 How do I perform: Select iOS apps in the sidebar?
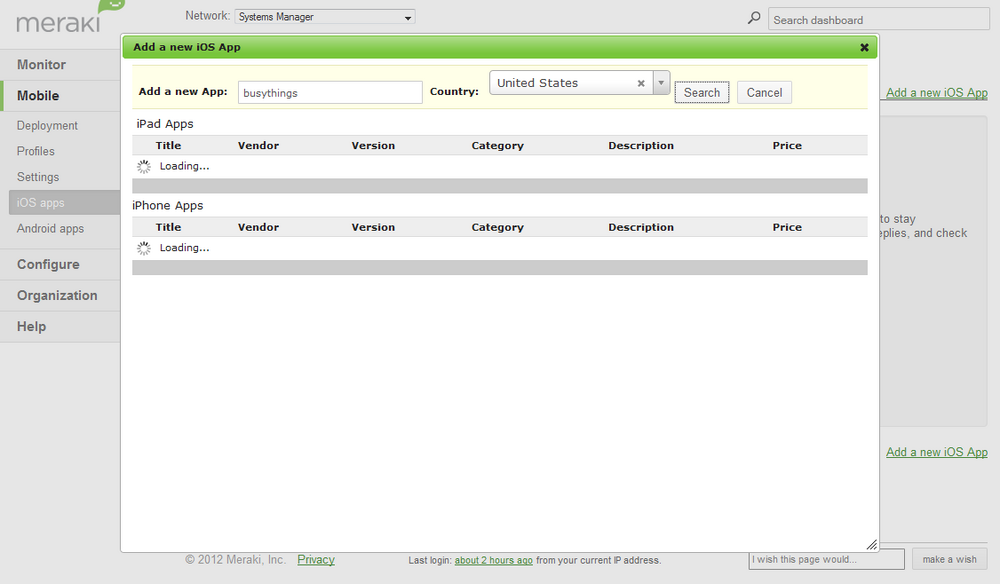pos(64,202)
